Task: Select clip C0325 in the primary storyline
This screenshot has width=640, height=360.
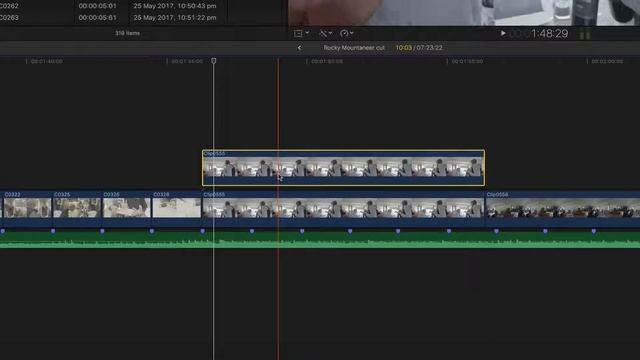Action: (x=77, y=208)
